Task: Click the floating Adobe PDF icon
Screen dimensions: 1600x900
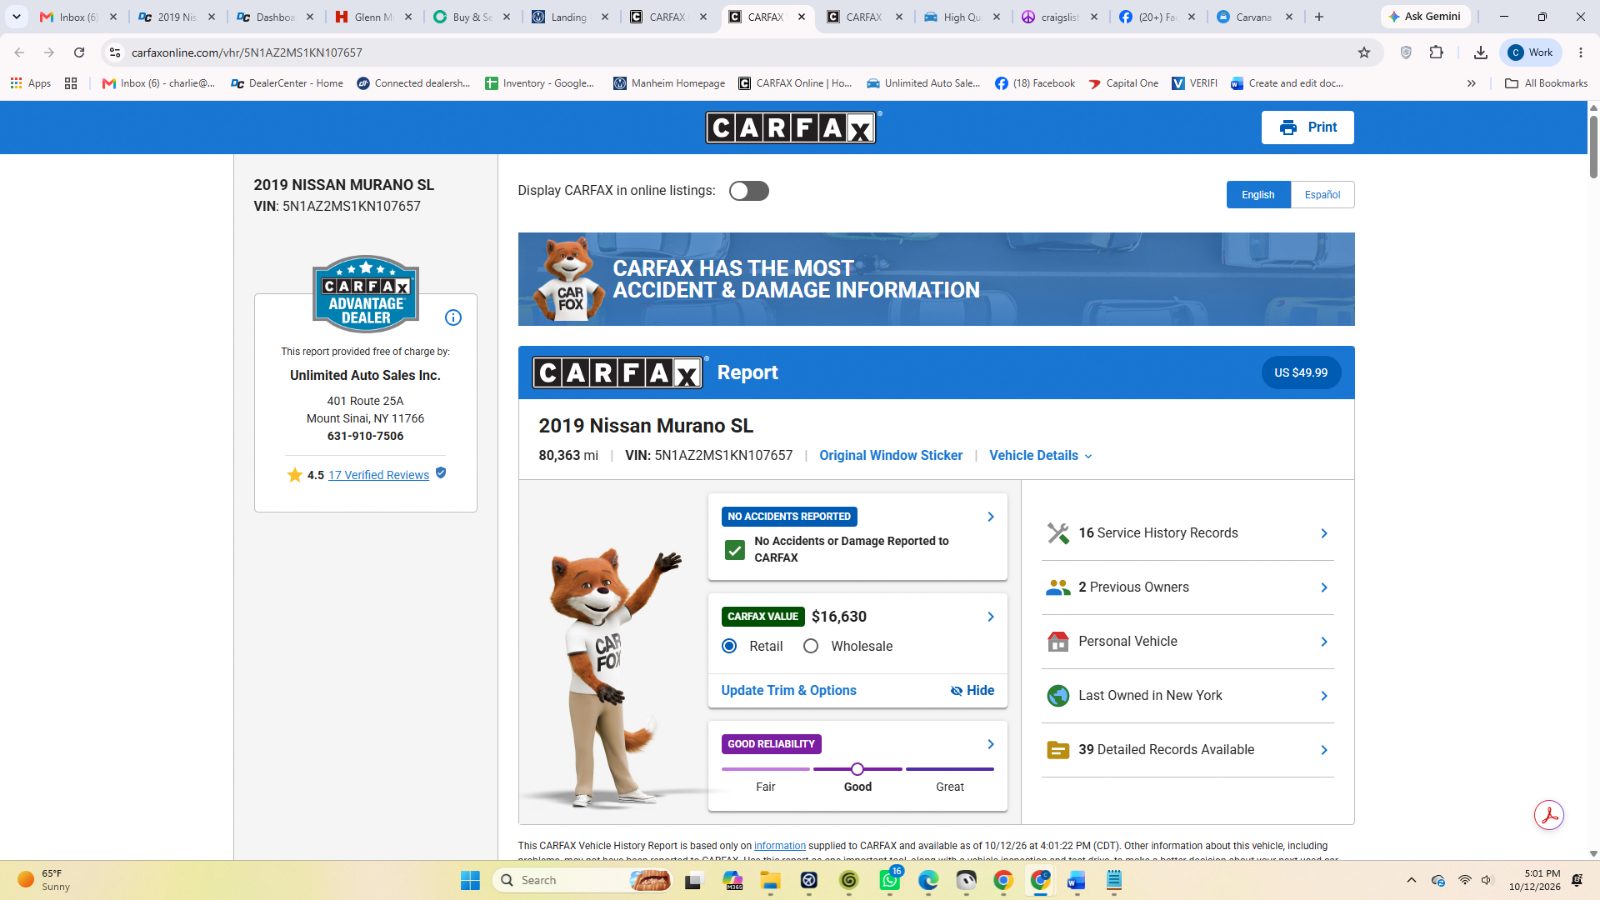Action: click(1549, 815)
